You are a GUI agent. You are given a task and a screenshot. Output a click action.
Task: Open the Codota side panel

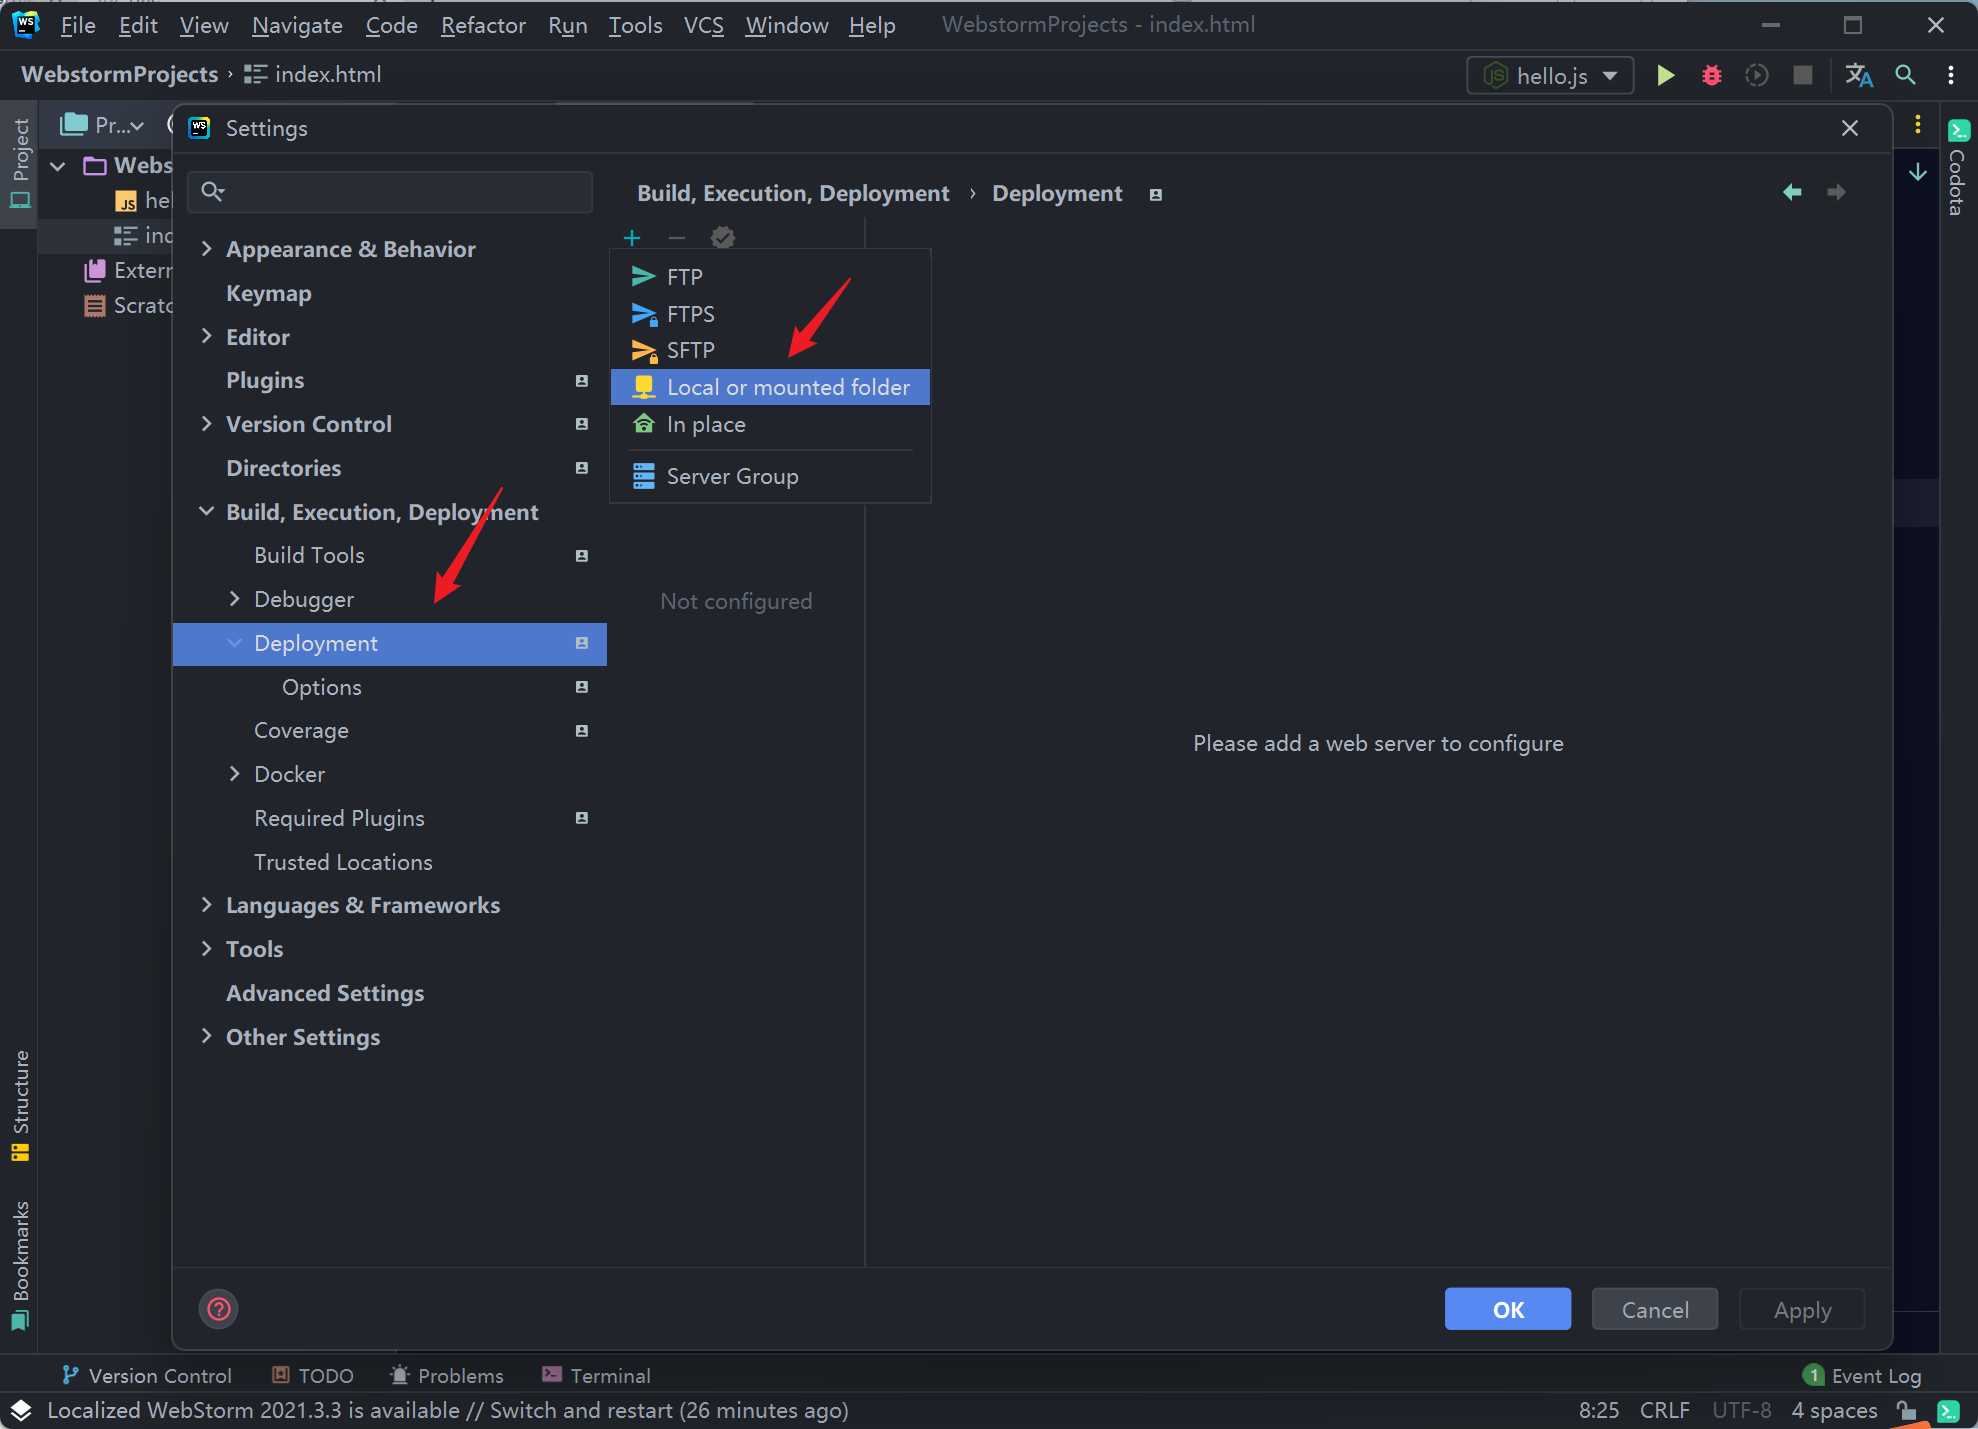click(1958, 170)
